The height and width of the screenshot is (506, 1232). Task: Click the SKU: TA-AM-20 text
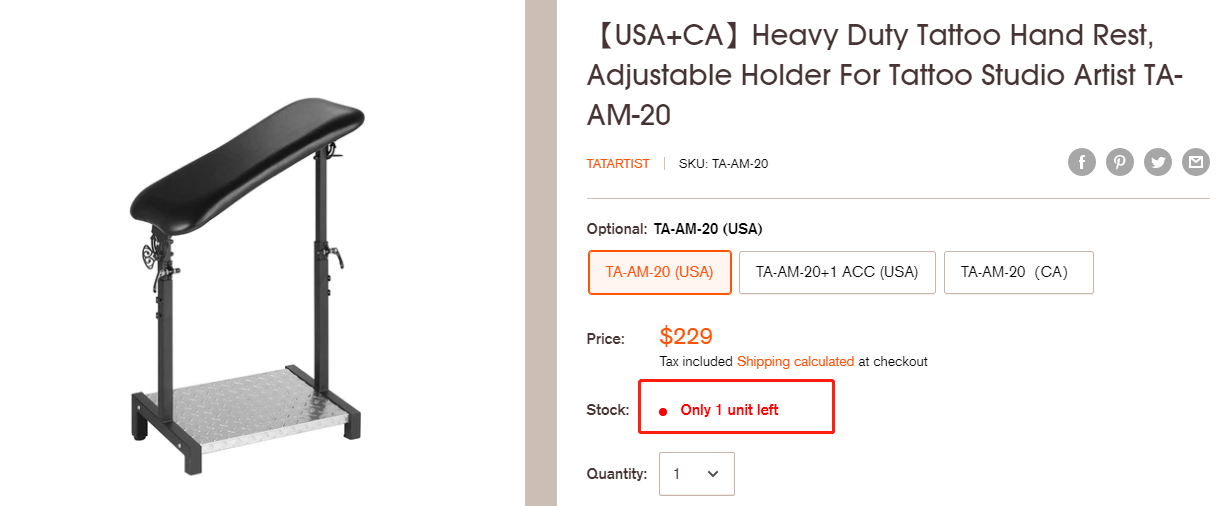pyautogui.click(x=723, y=164)
